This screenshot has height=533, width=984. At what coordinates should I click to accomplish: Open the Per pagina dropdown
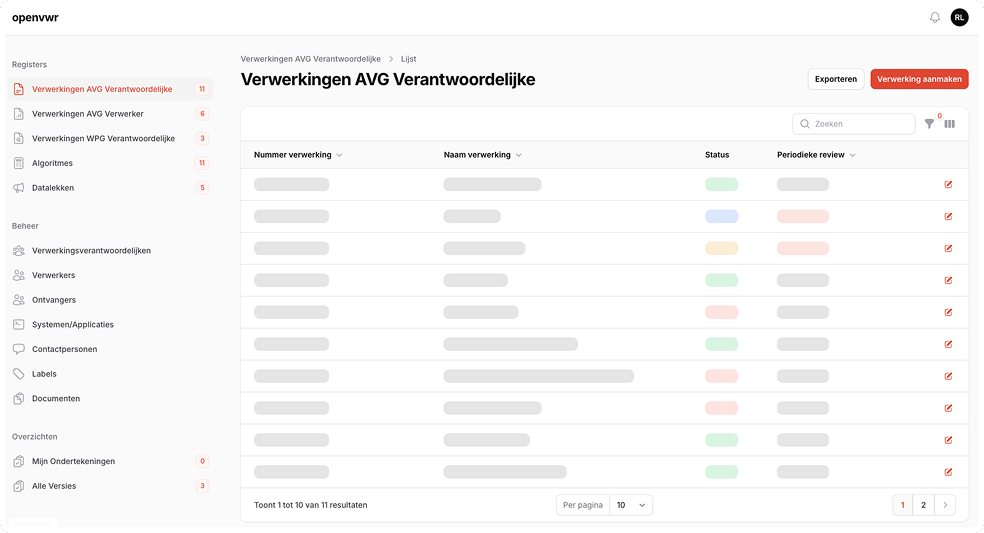(x=630, y=505)
